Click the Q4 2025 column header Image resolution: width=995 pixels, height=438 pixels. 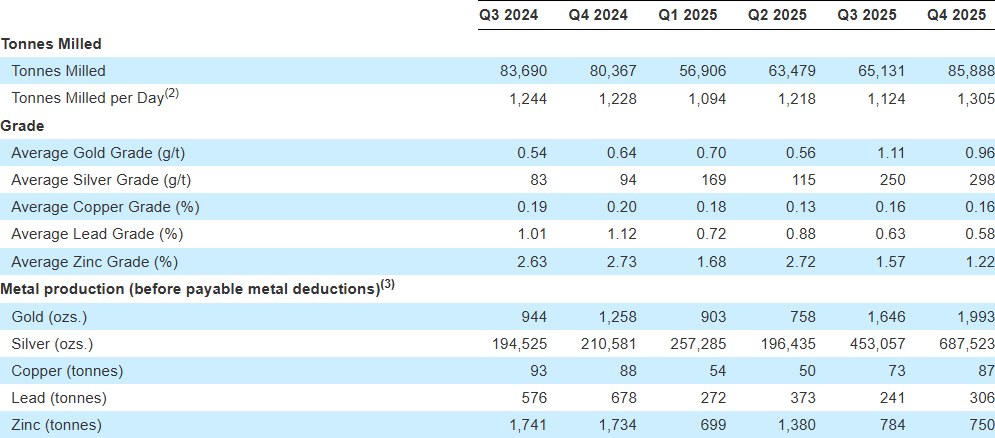pyautogui.click(x=958, y=15)
